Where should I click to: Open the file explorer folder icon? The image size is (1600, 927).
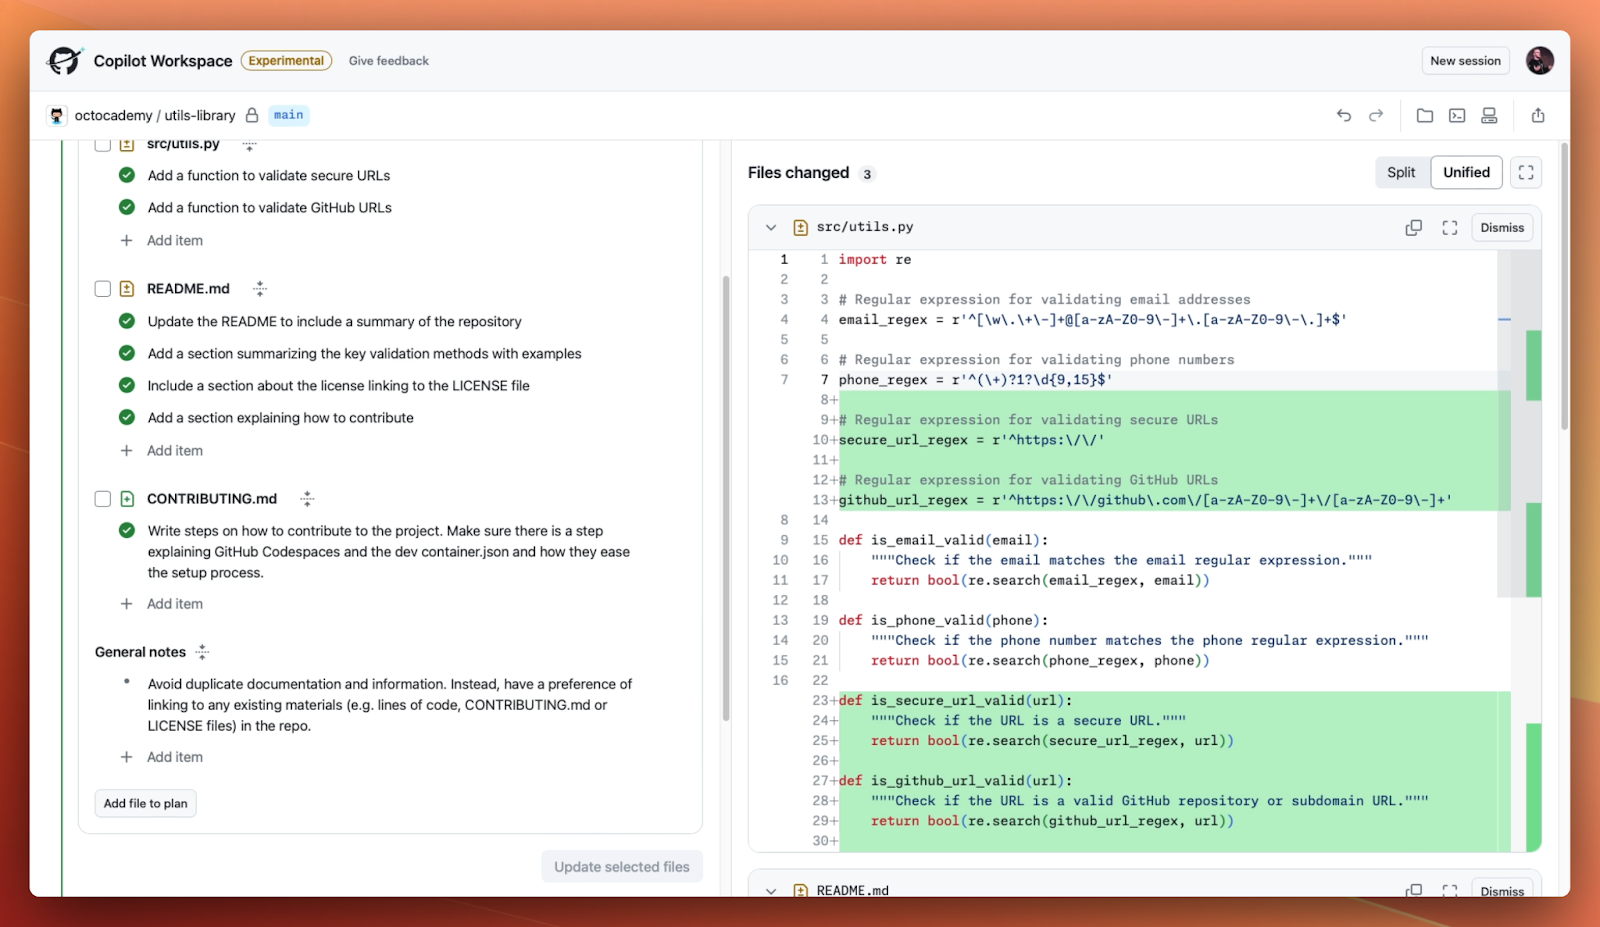click(1425, 115)
